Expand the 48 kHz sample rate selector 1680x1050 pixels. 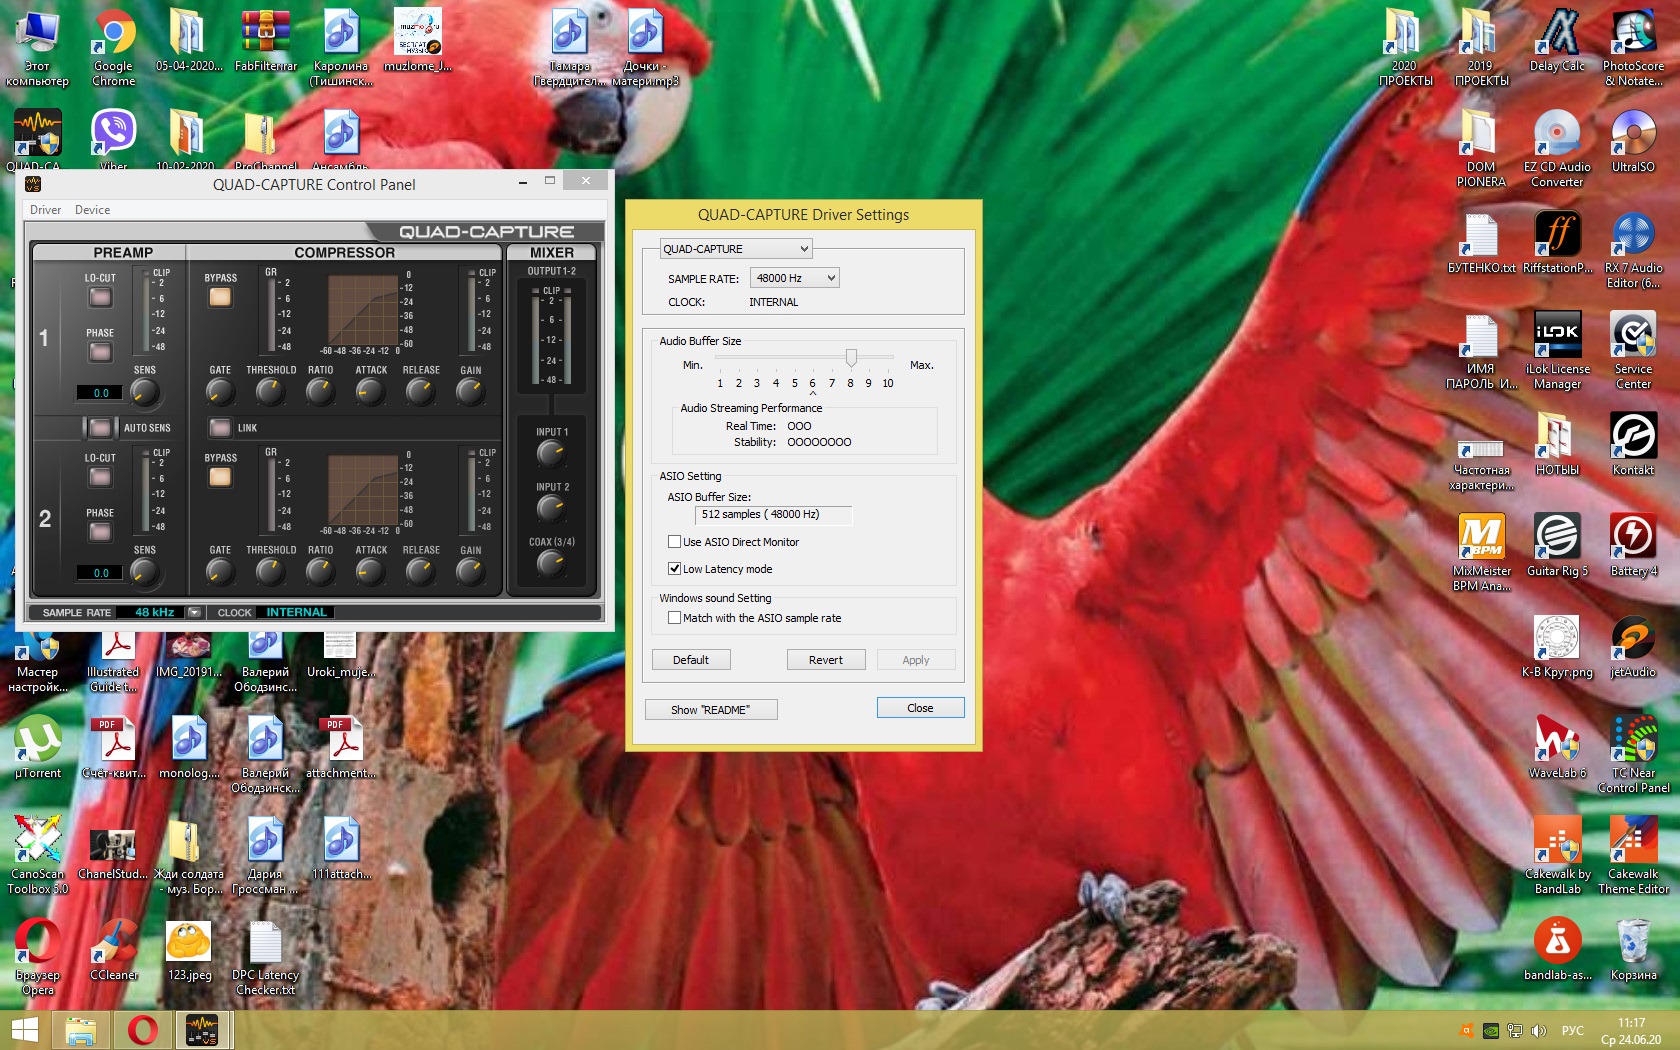point(194,612)
